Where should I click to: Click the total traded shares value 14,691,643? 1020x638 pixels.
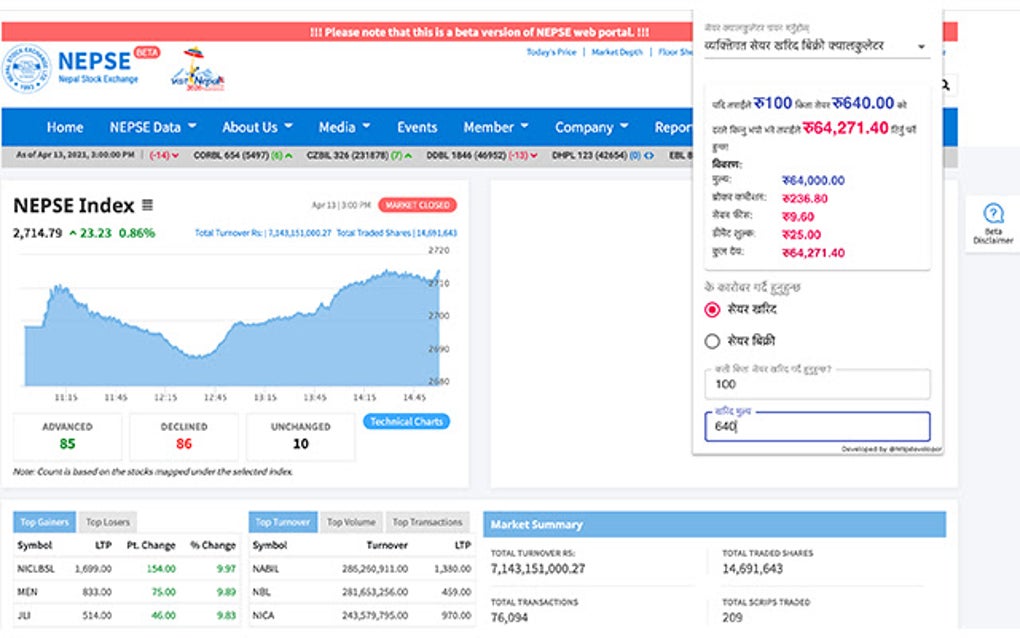753,568
